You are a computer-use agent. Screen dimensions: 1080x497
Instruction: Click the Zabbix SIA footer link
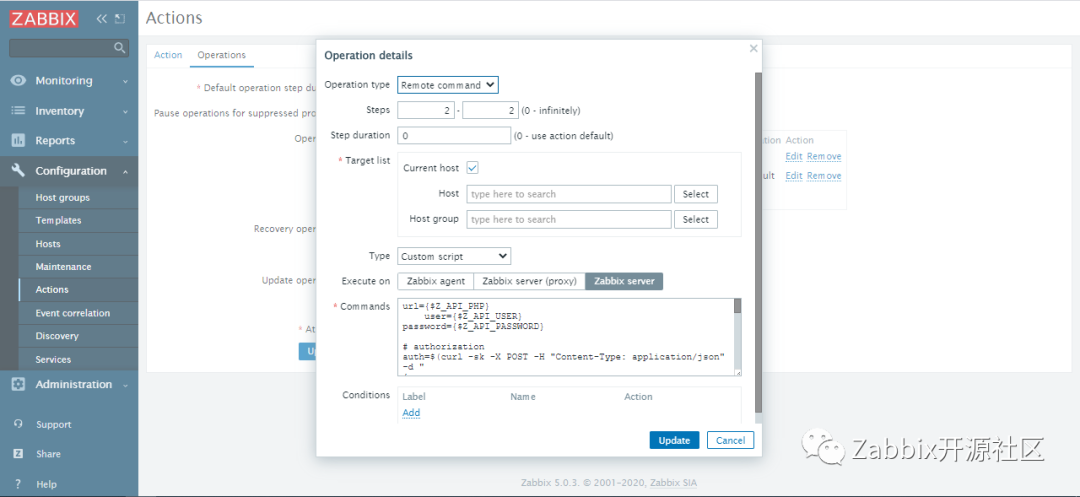point(674,483)
